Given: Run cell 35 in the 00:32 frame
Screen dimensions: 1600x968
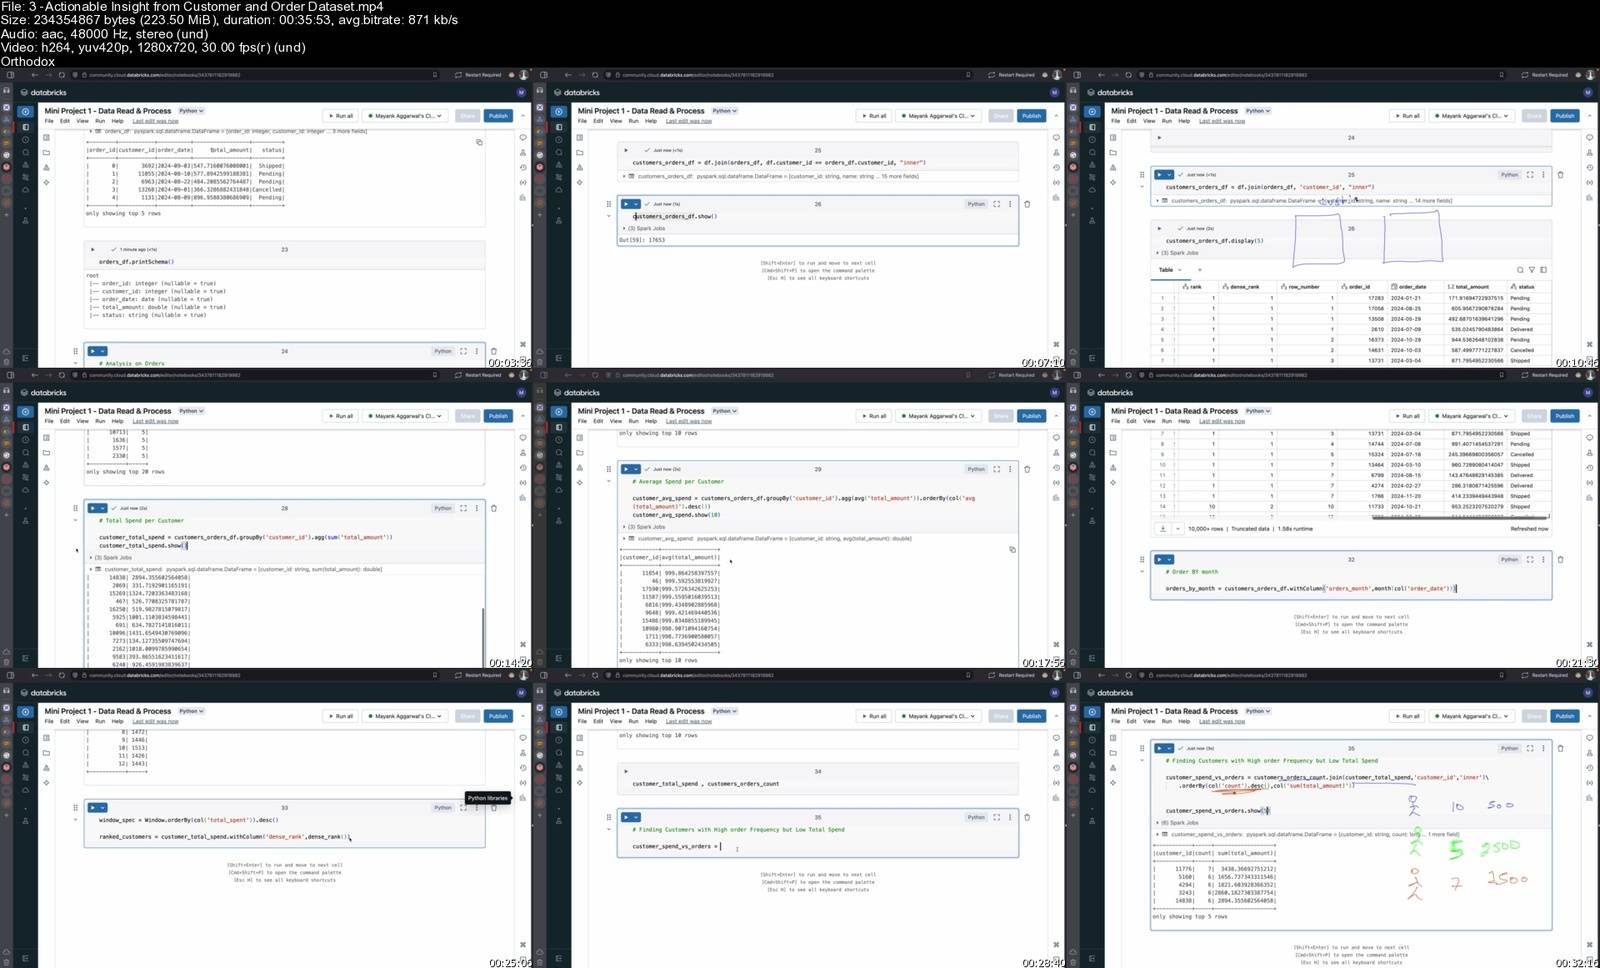Looking at the screenshot, I should coord(1160,748).
